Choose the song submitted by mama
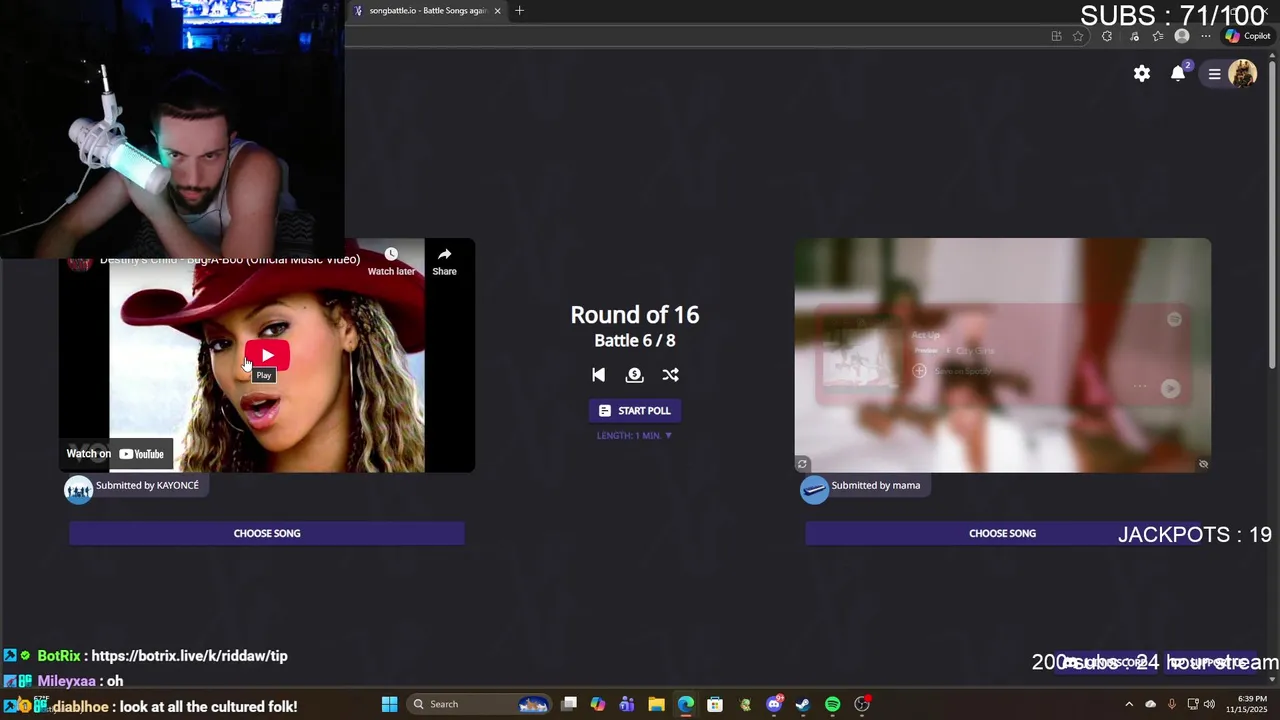The image size is (1280, 720). (x=1002, y=533)
